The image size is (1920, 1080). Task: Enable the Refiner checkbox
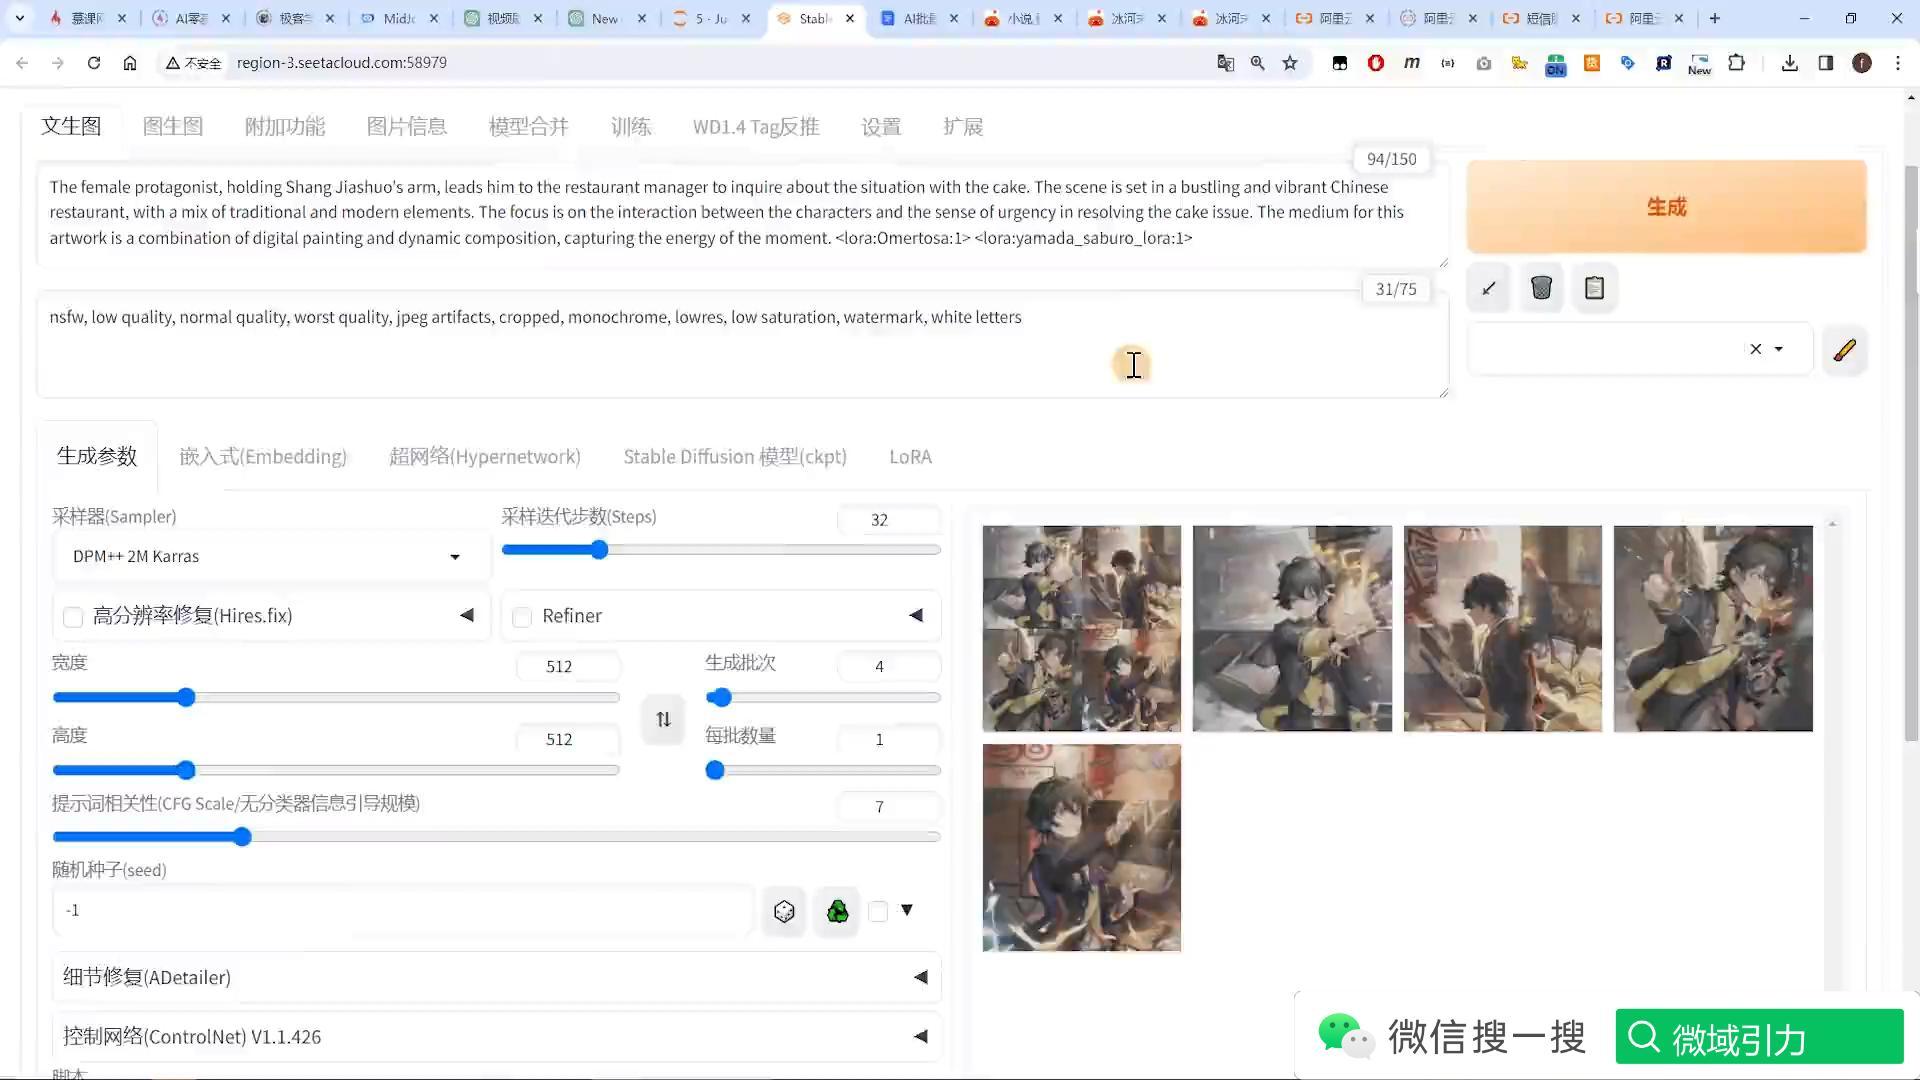522,617
